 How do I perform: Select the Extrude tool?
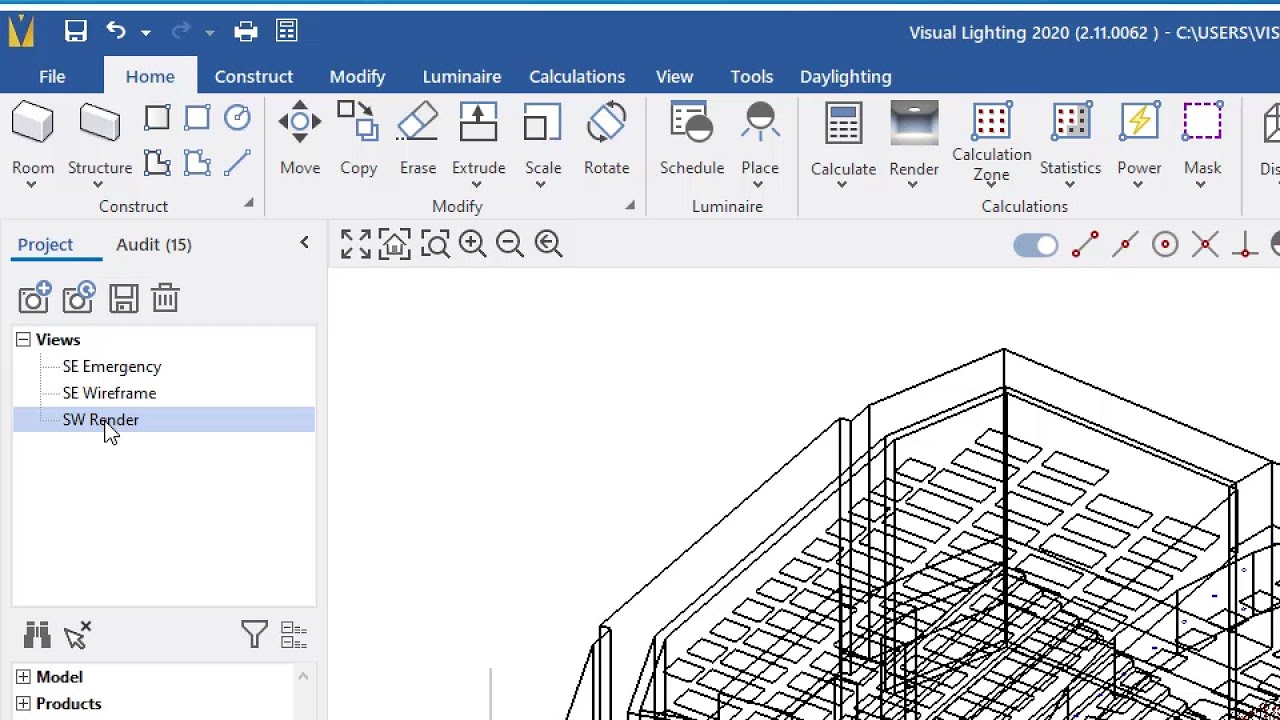pos(478,139)
